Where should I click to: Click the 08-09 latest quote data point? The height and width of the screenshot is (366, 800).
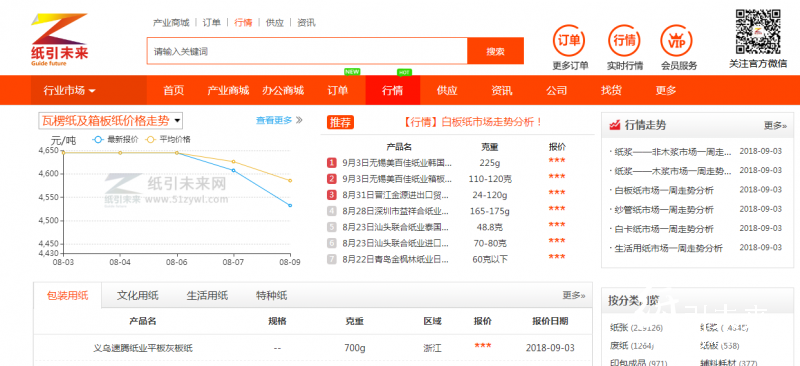(290, 205)
